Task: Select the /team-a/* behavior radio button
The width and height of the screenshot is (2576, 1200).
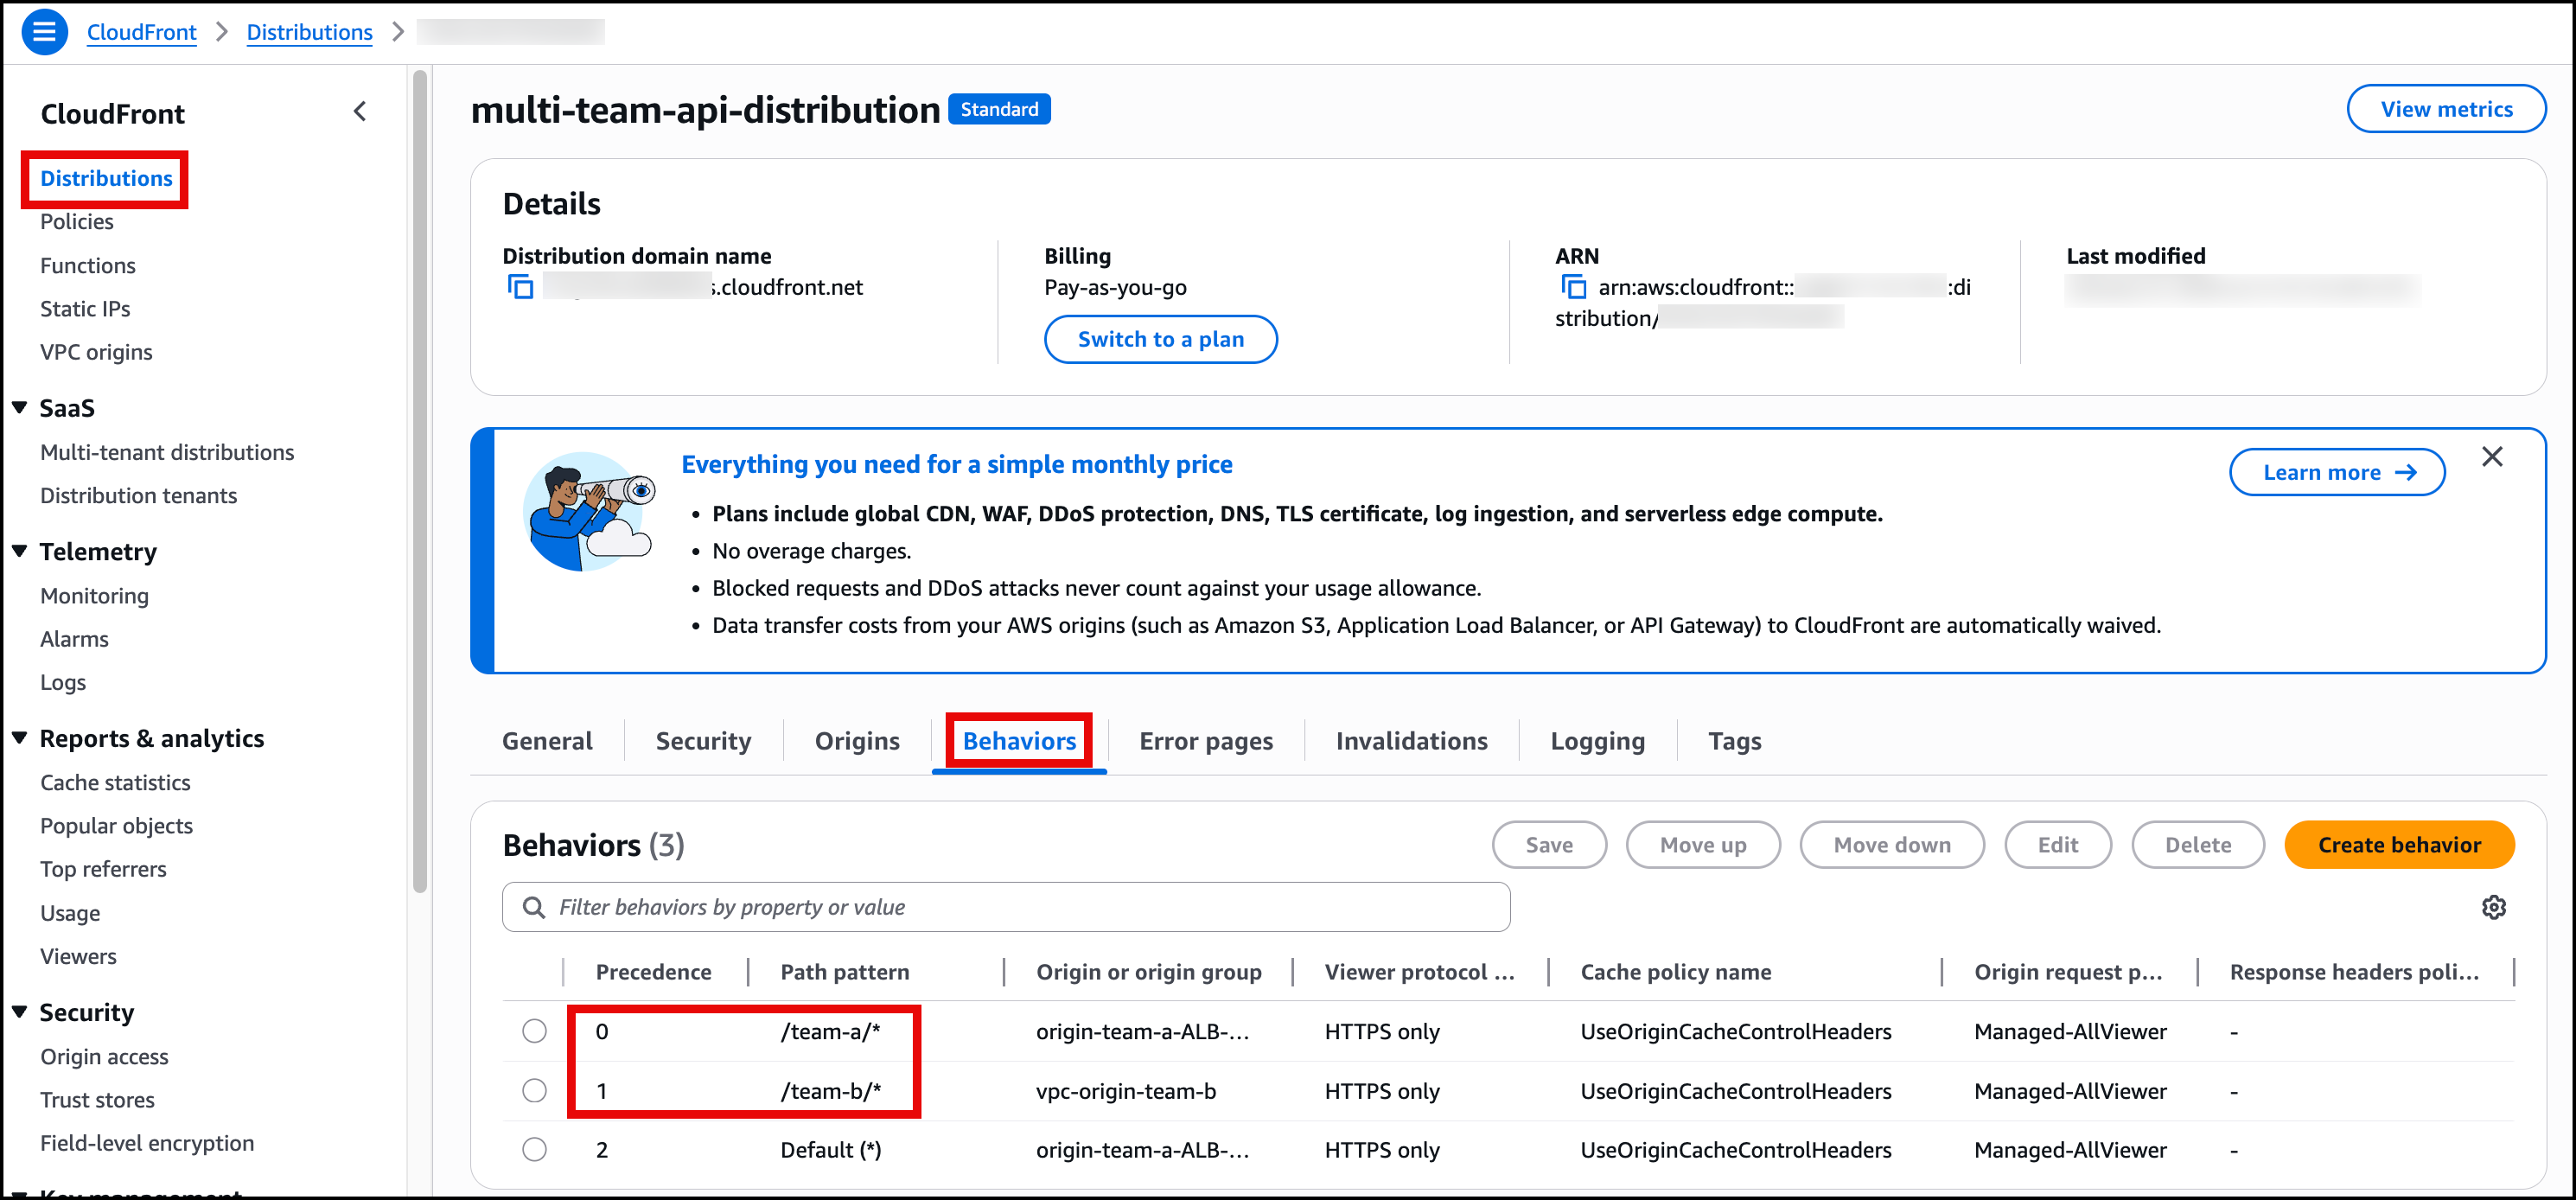Action: (534, 1031)
